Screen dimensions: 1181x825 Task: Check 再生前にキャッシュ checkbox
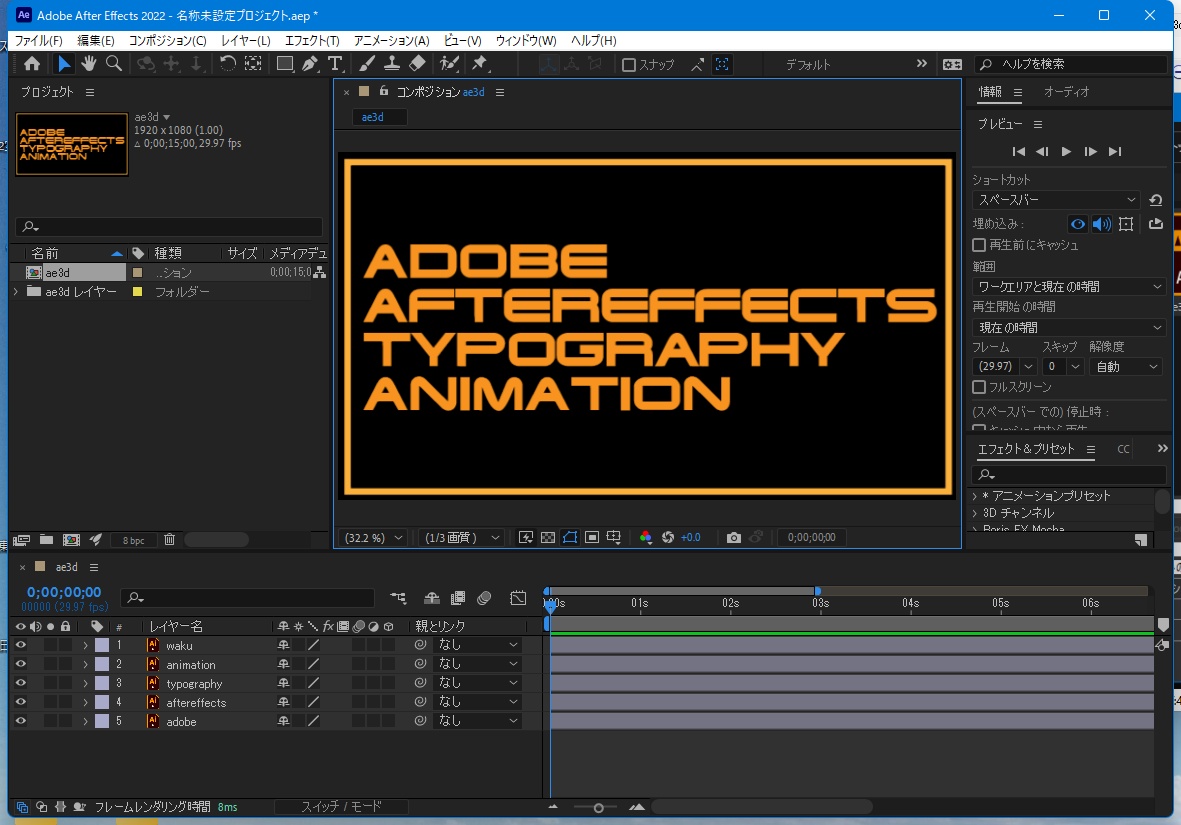[979, 245]
